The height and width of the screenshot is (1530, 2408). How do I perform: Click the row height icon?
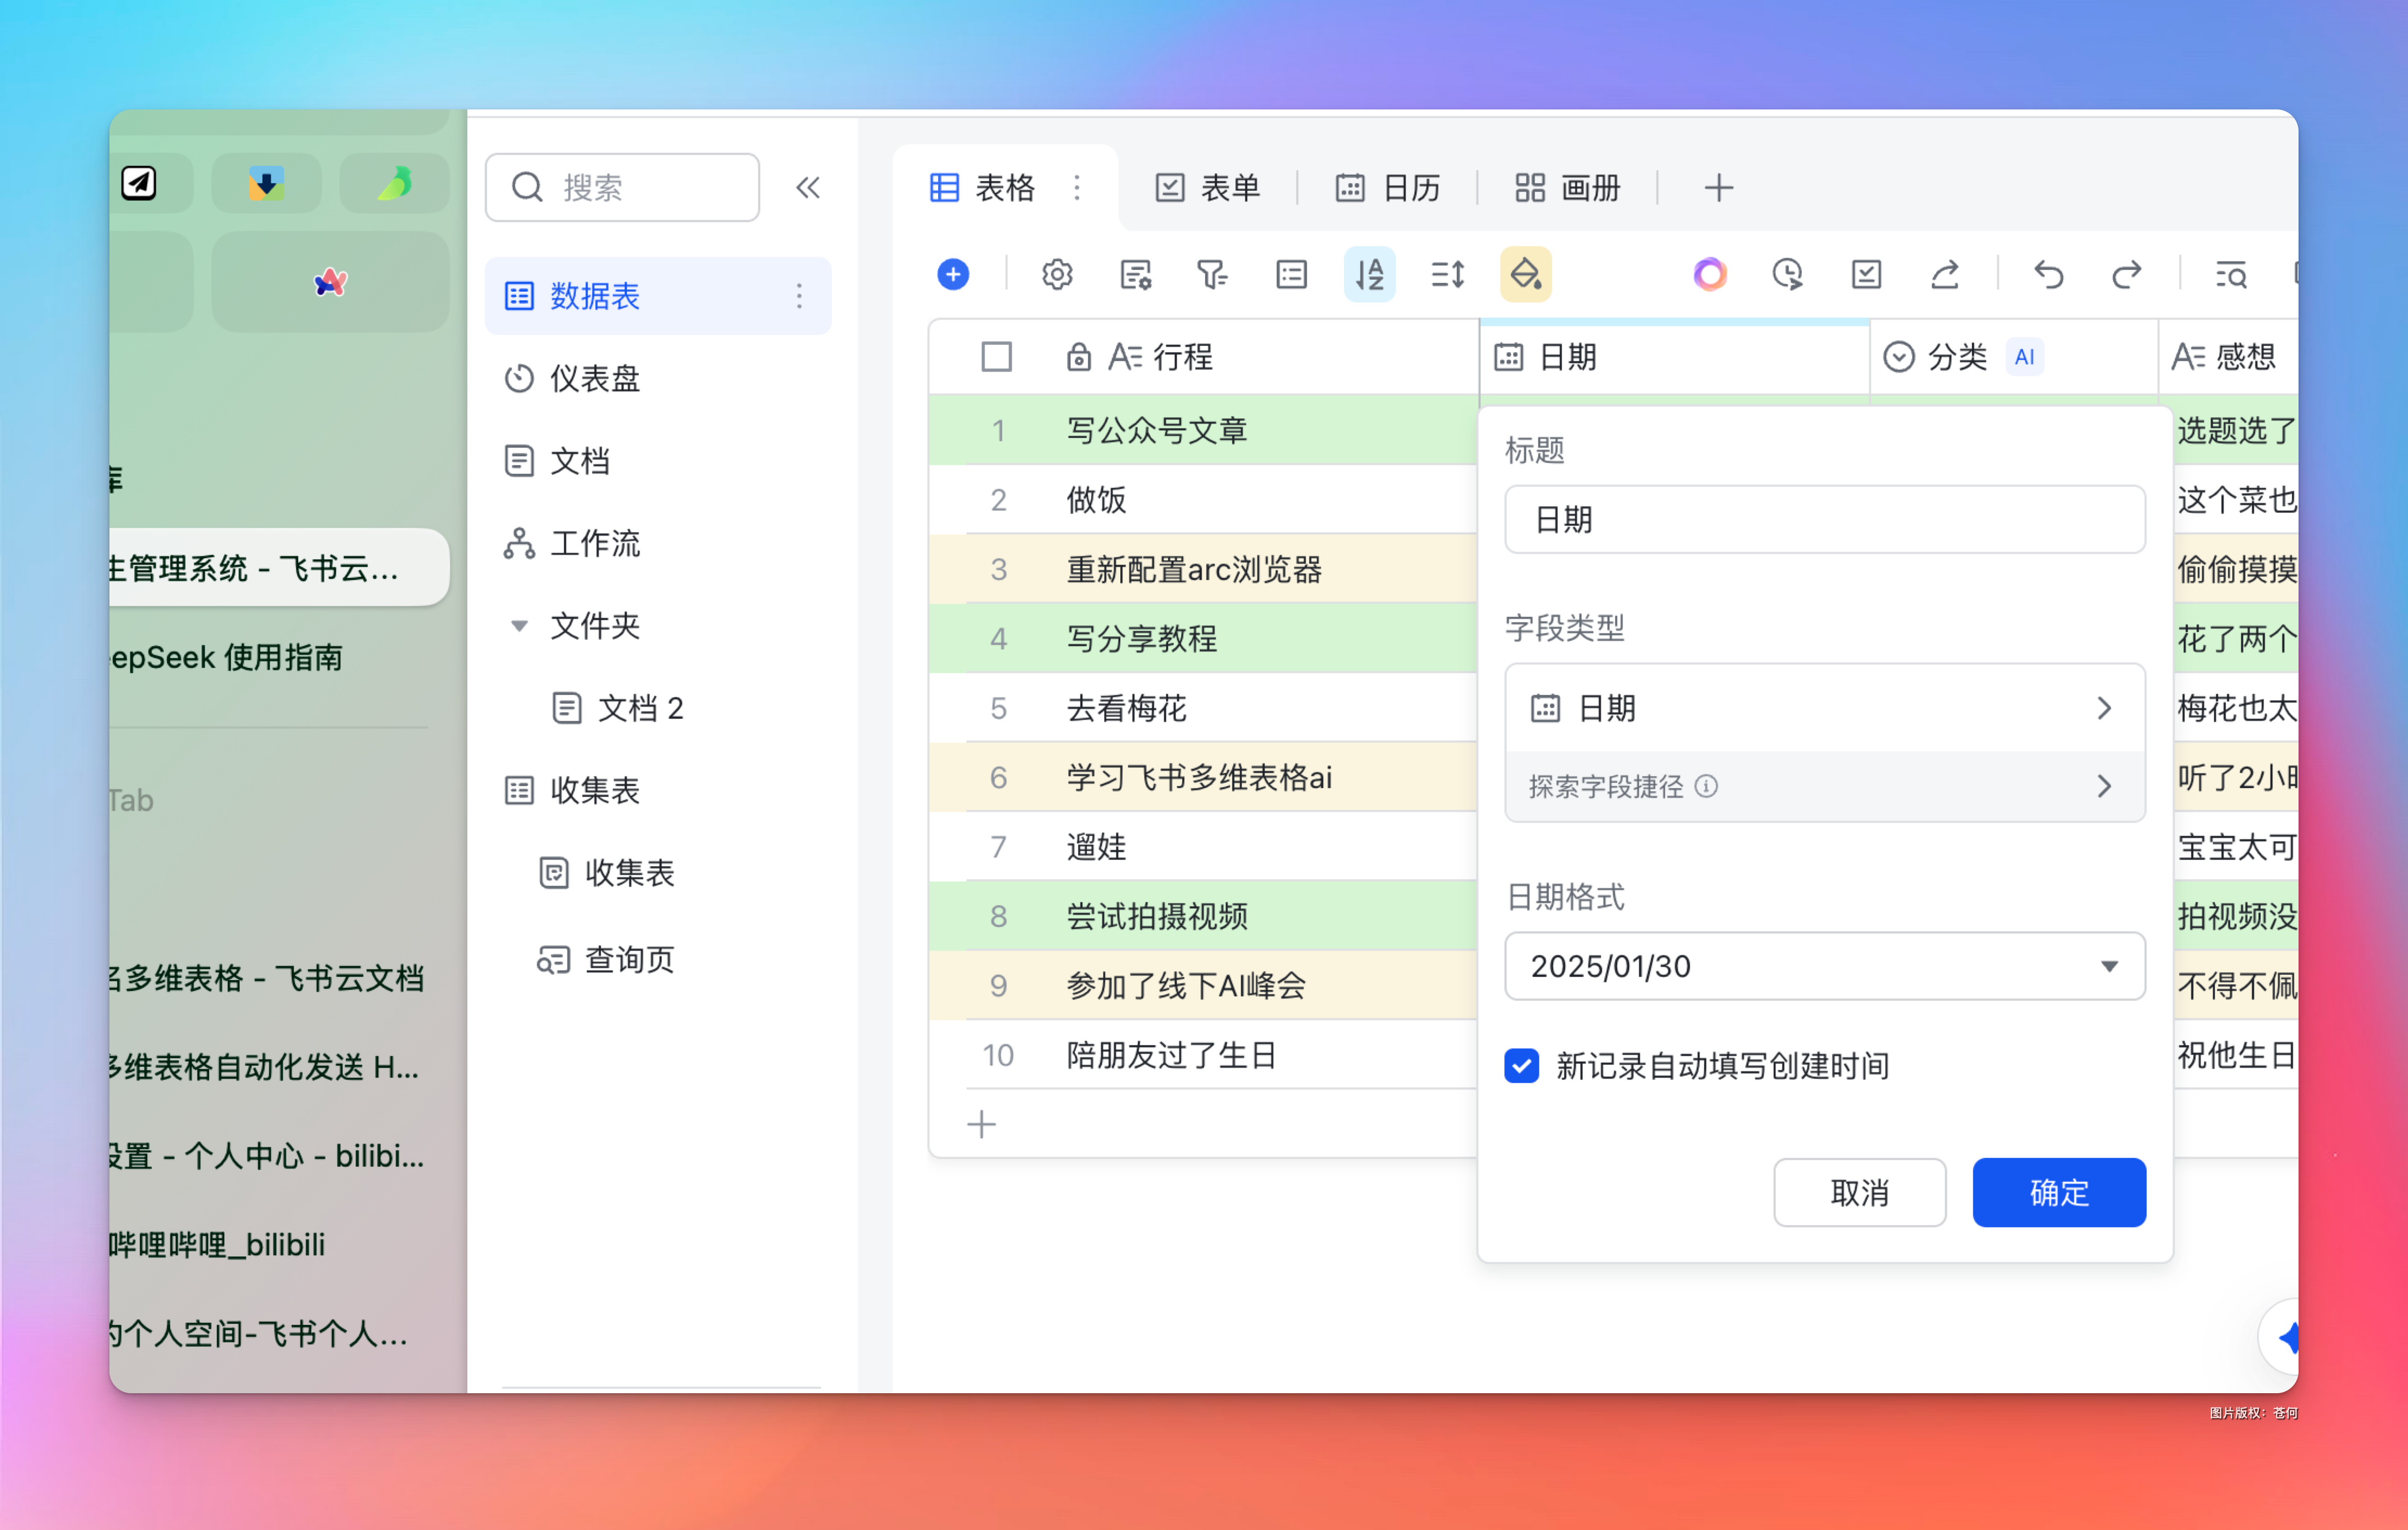point(1447,274)
